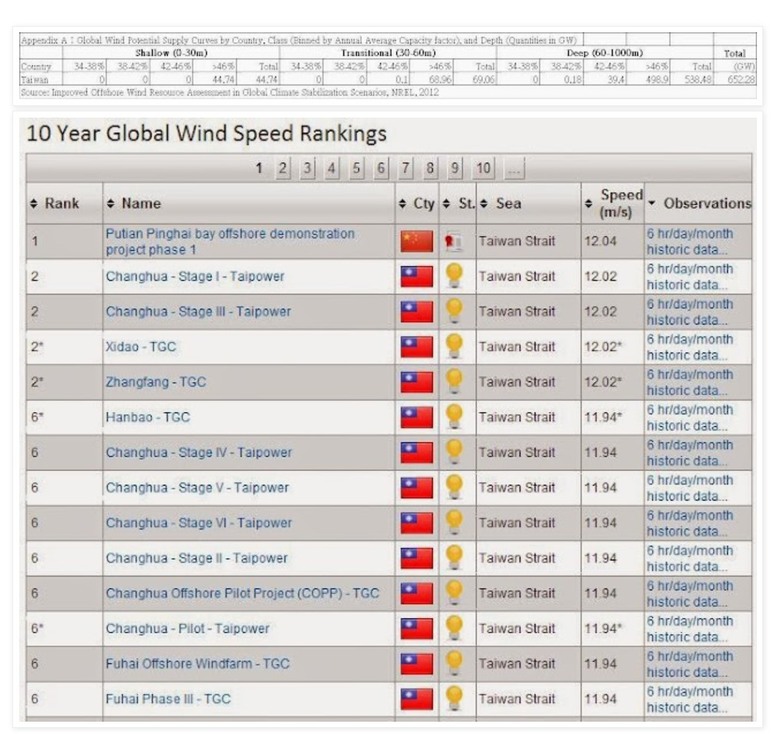Open Changhua - Pilot - Taipower link
Image resolution: width=780 pixels, height=734 pixels.
(188, 629)
